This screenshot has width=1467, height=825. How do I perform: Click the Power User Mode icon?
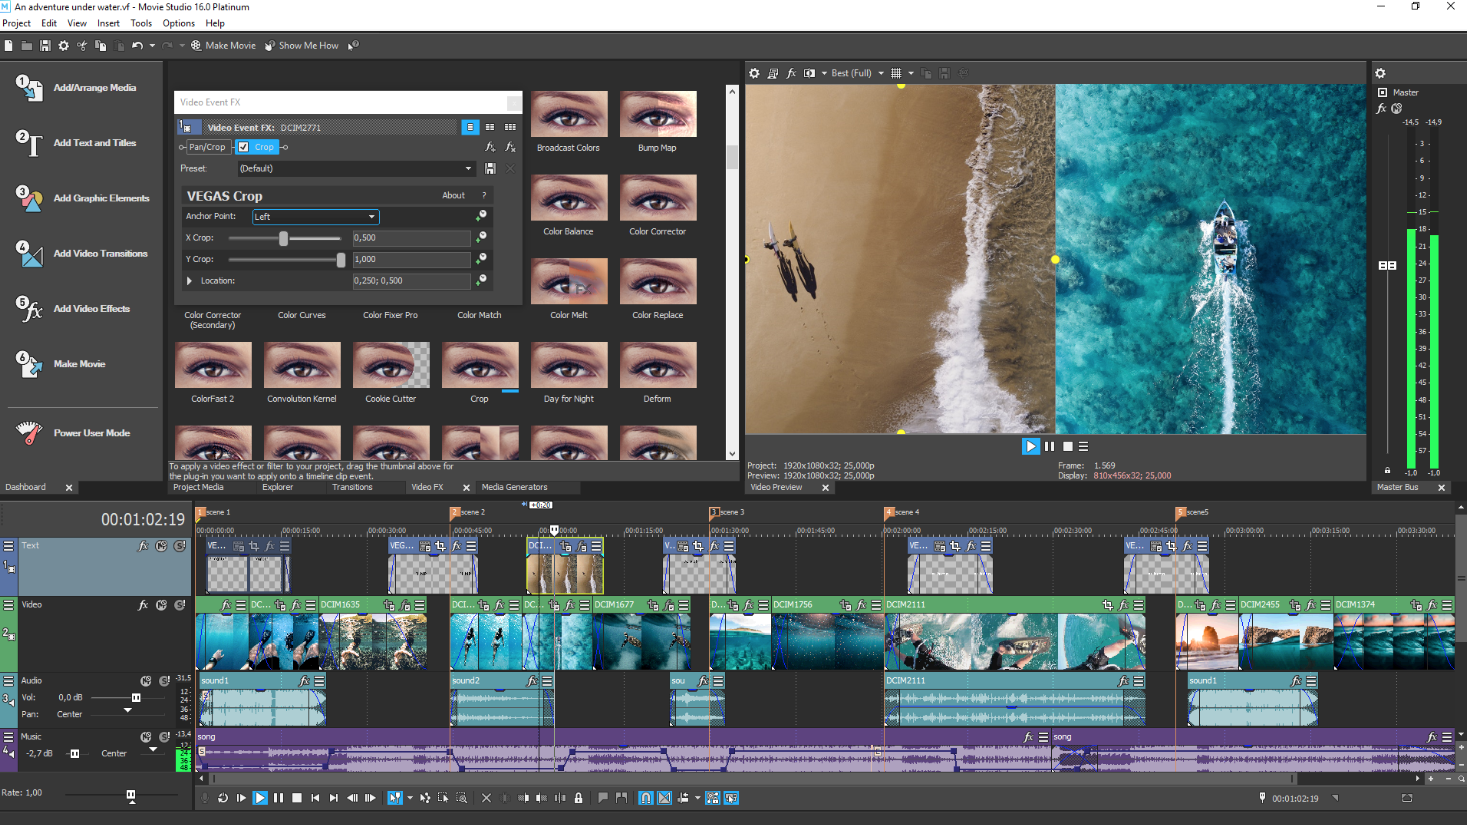(29, 433)
